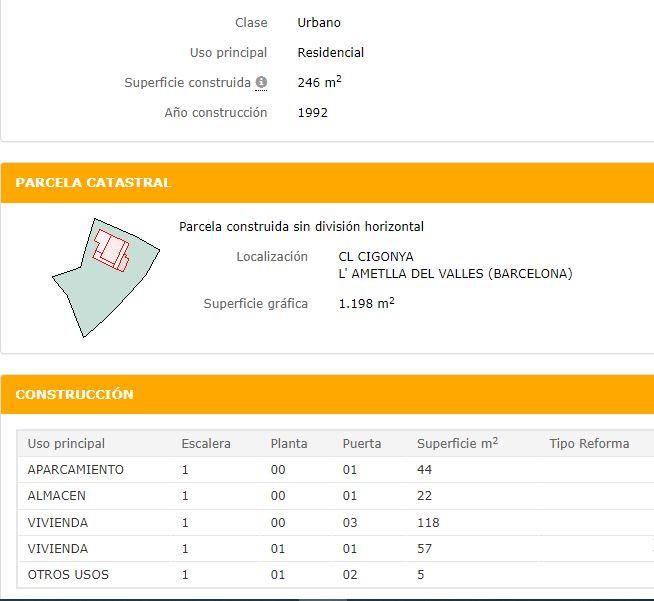654x601 pixels.
Task: Click the Tipo Reforma column header
Action: click(589, 444)
